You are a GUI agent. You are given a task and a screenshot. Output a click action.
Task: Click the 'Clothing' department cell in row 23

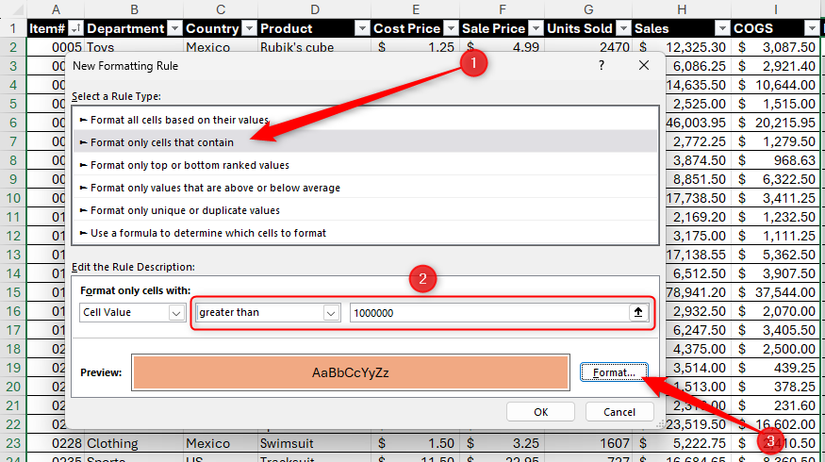[x=134, y=443]
